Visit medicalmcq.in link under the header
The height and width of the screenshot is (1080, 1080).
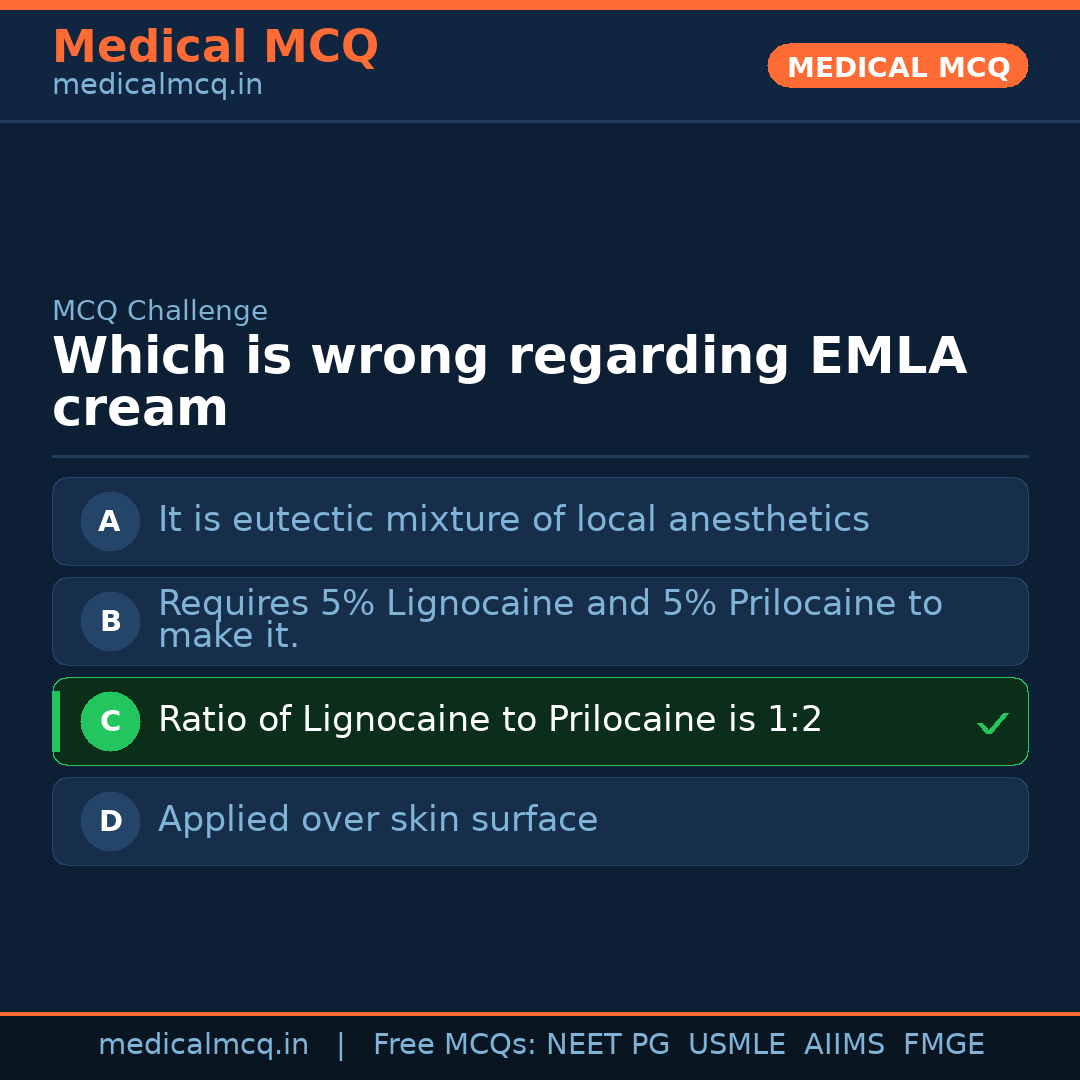[157, 86]
